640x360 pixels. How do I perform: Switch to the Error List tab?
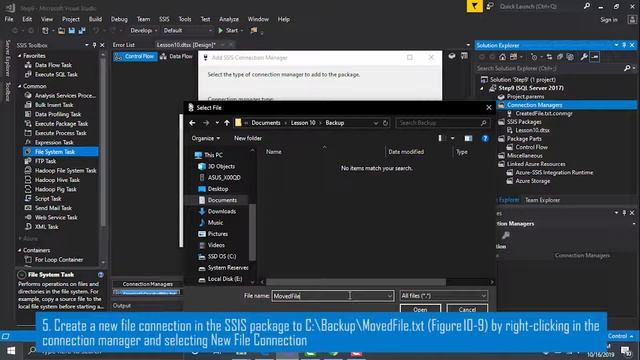(124, 45)
